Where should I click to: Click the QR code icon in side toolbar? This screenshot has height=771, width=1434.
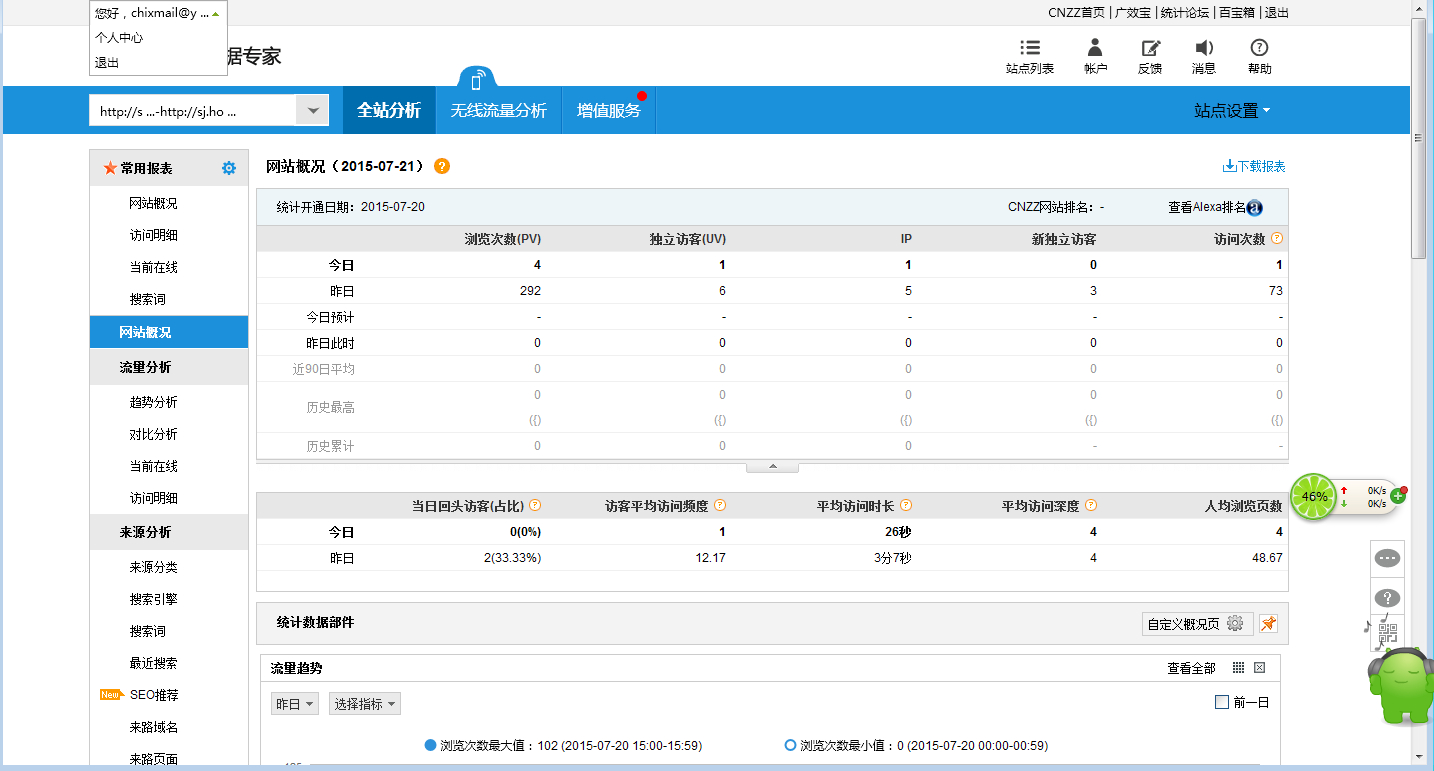coord(1387,632)
